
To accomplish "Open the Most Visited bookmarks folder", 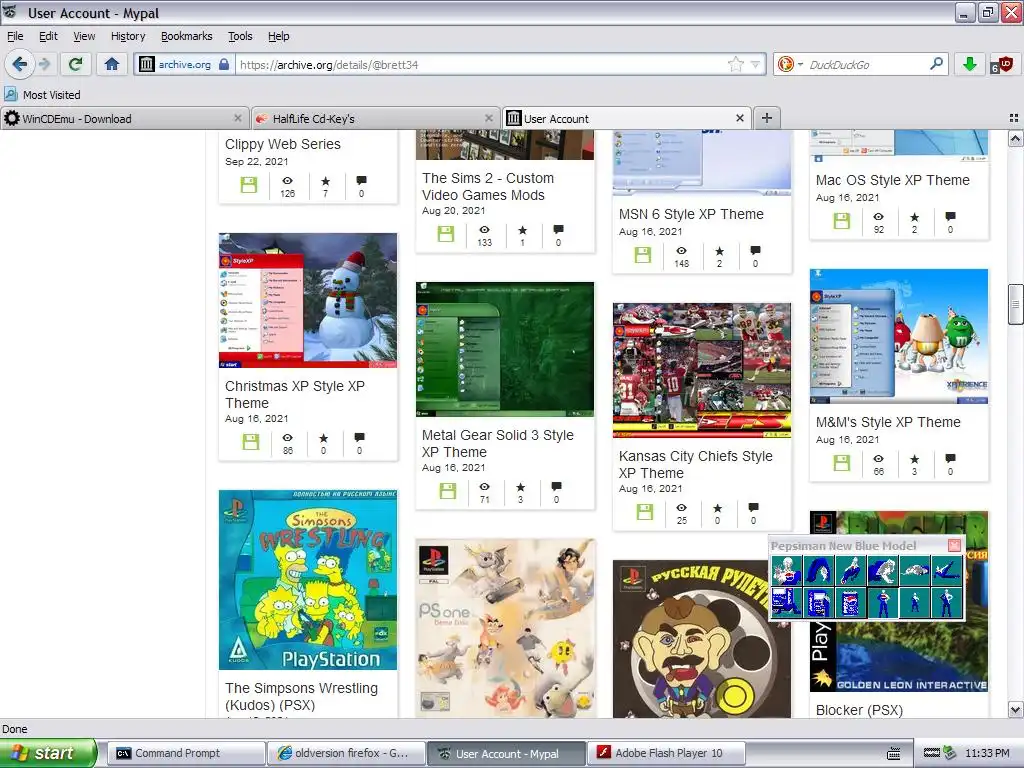I will (43, 95).
